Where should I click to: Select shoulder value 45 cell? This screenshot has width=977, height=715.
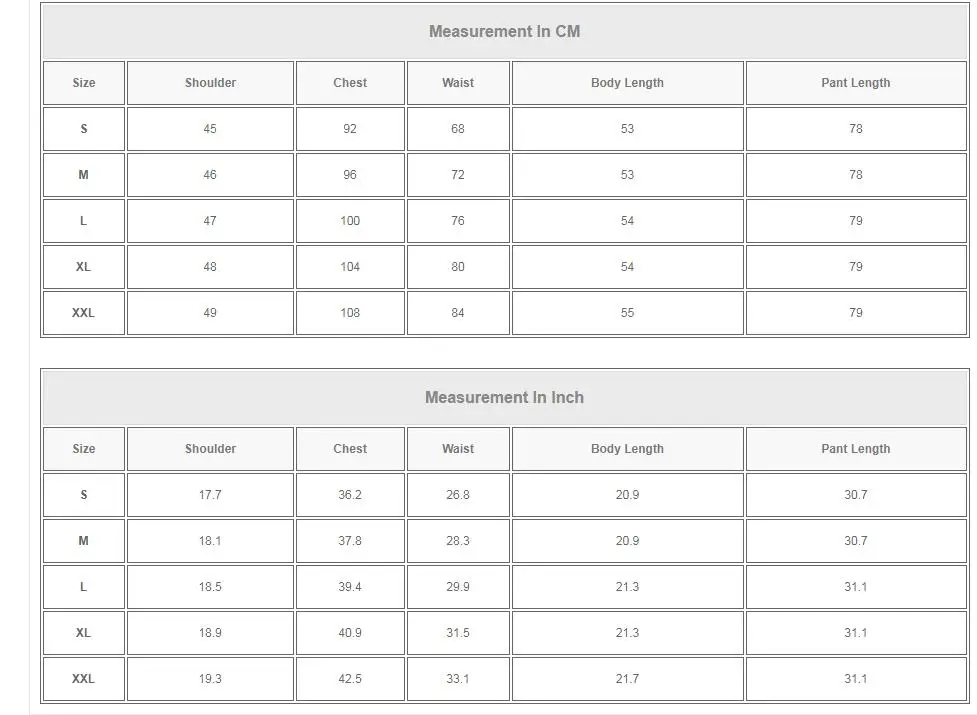pos(210,129)
